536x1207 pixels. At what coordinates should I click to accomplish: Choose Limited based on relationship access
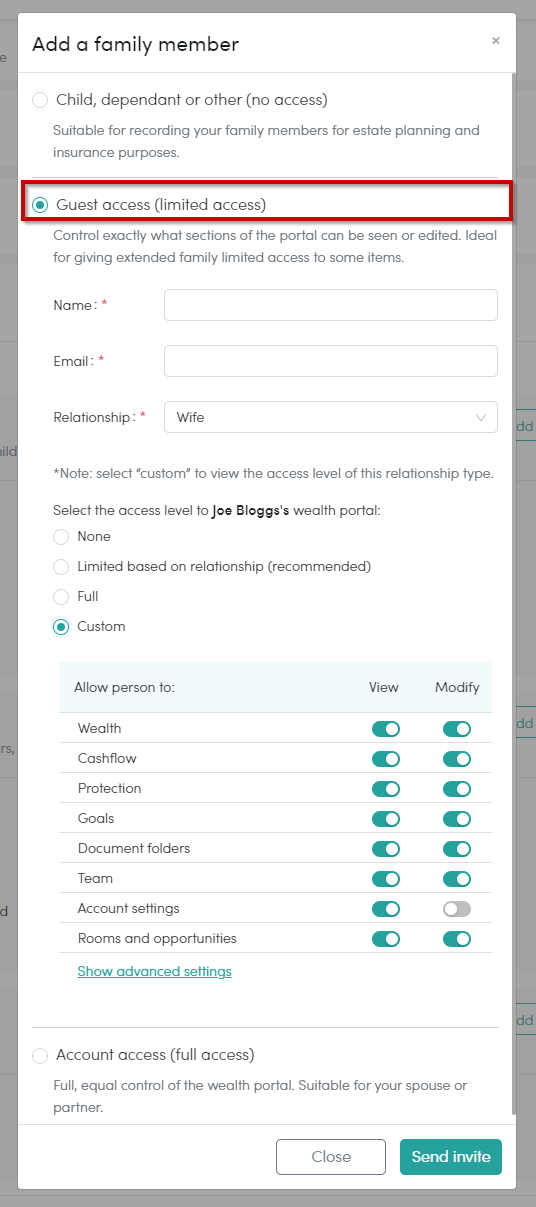(x=61, y=567)
